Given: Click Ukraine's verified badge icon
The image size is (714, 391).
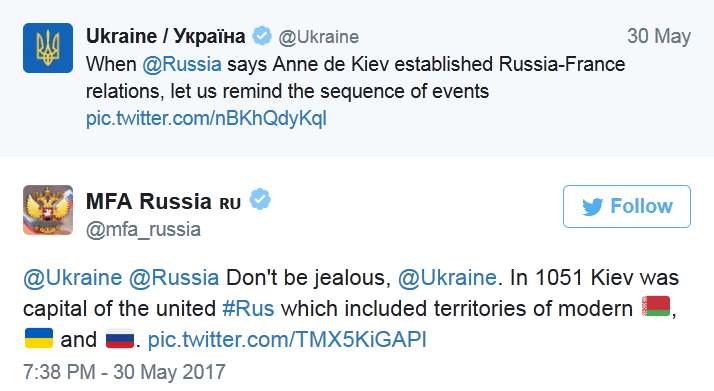Looking at the screenshot, I should (262, 36).
